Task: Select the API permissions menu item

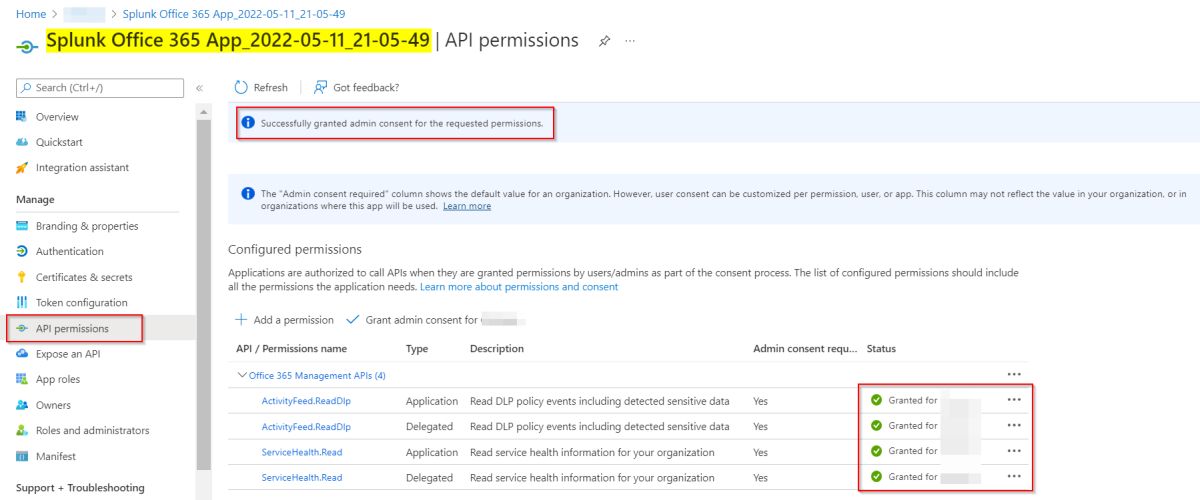Action: 72,328
